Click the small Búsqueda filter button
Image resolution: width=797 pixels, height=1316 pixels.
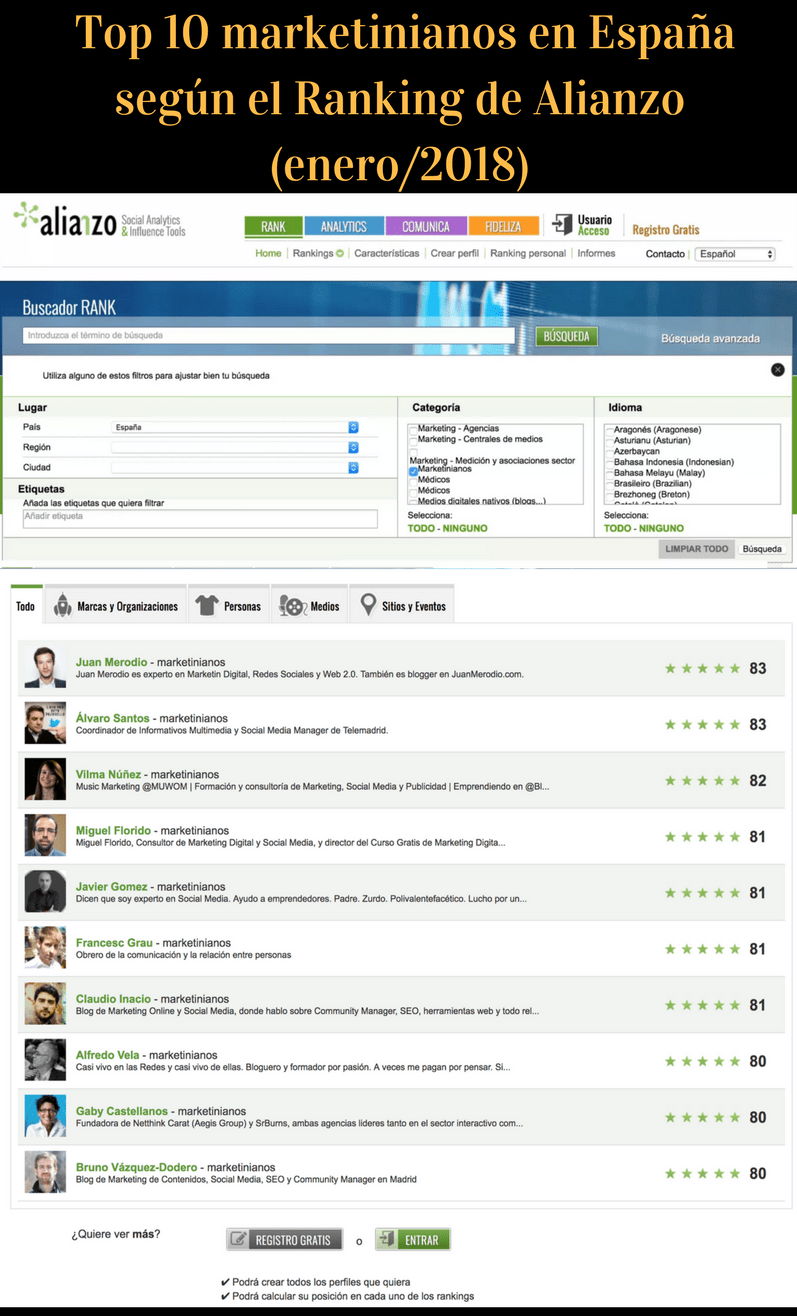[x=763, y=549]
